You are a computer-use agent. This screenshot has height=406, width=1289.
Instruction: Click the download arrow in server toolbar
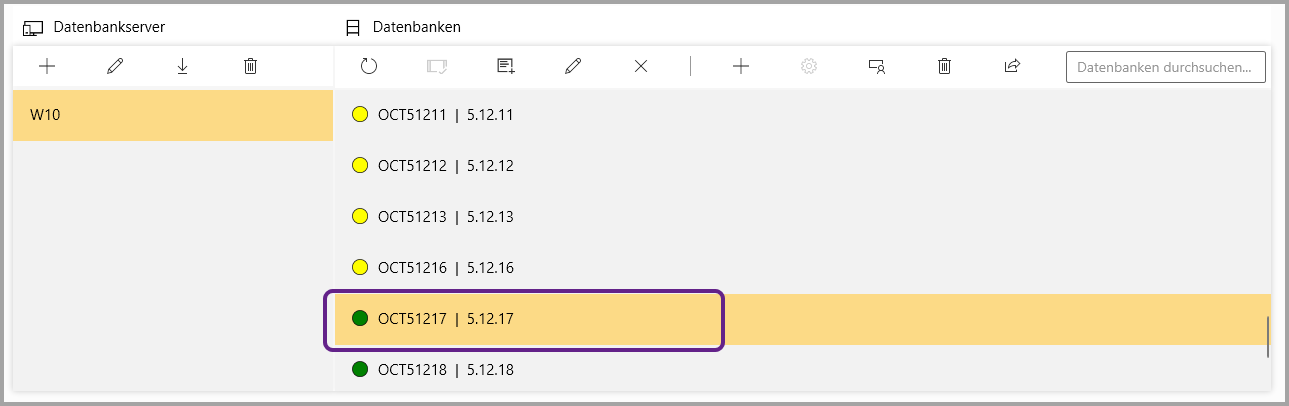[x=182, y=67]
